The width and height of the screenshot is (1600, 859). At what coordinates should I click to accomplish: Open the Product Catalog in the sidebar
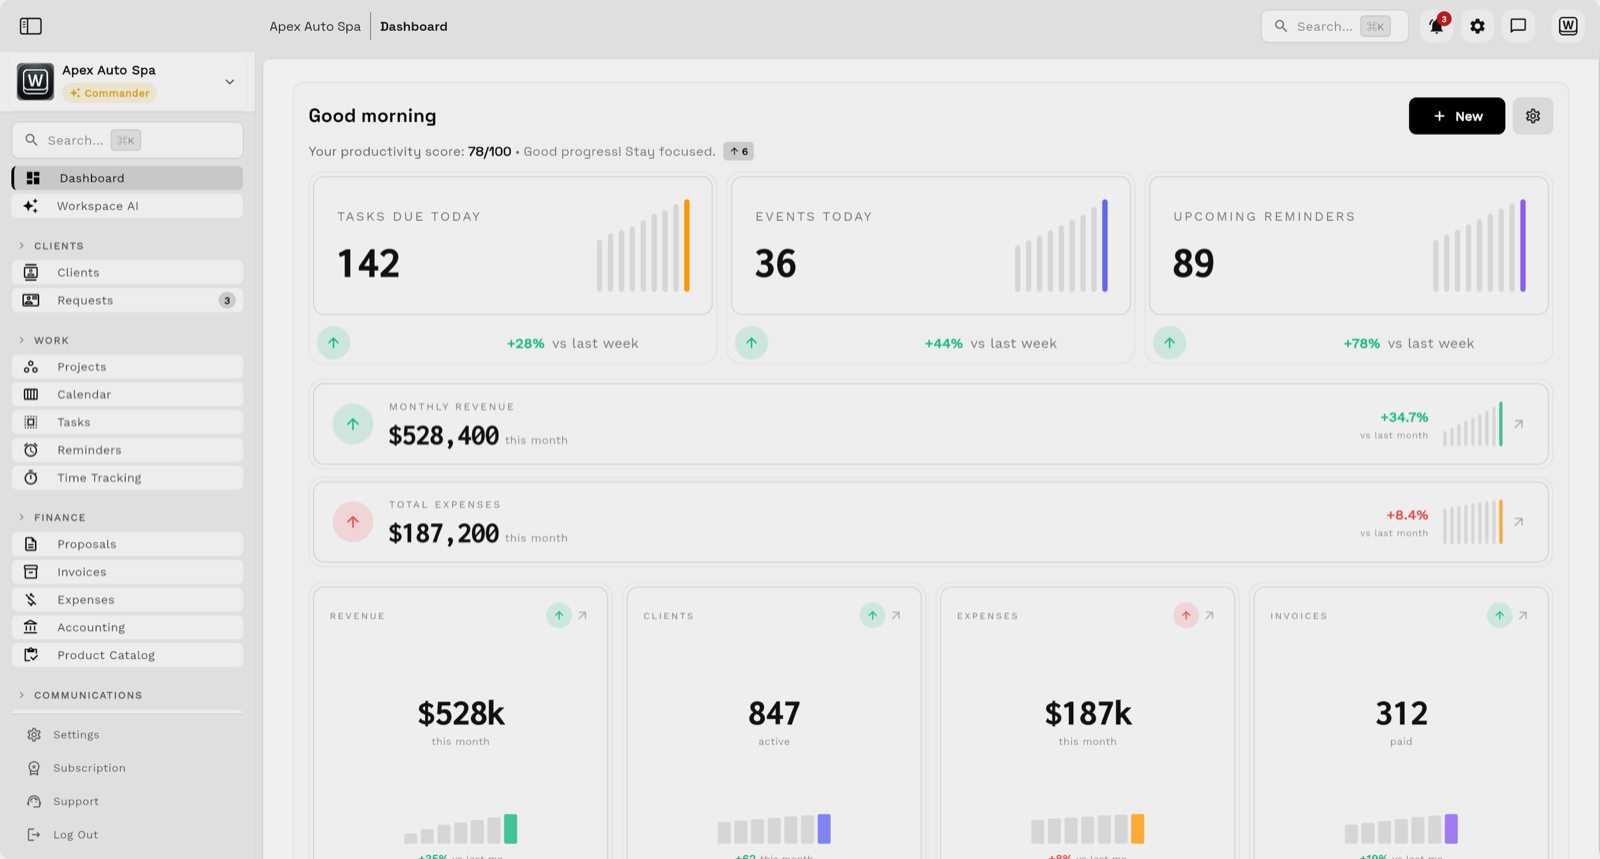pos(127,655)
